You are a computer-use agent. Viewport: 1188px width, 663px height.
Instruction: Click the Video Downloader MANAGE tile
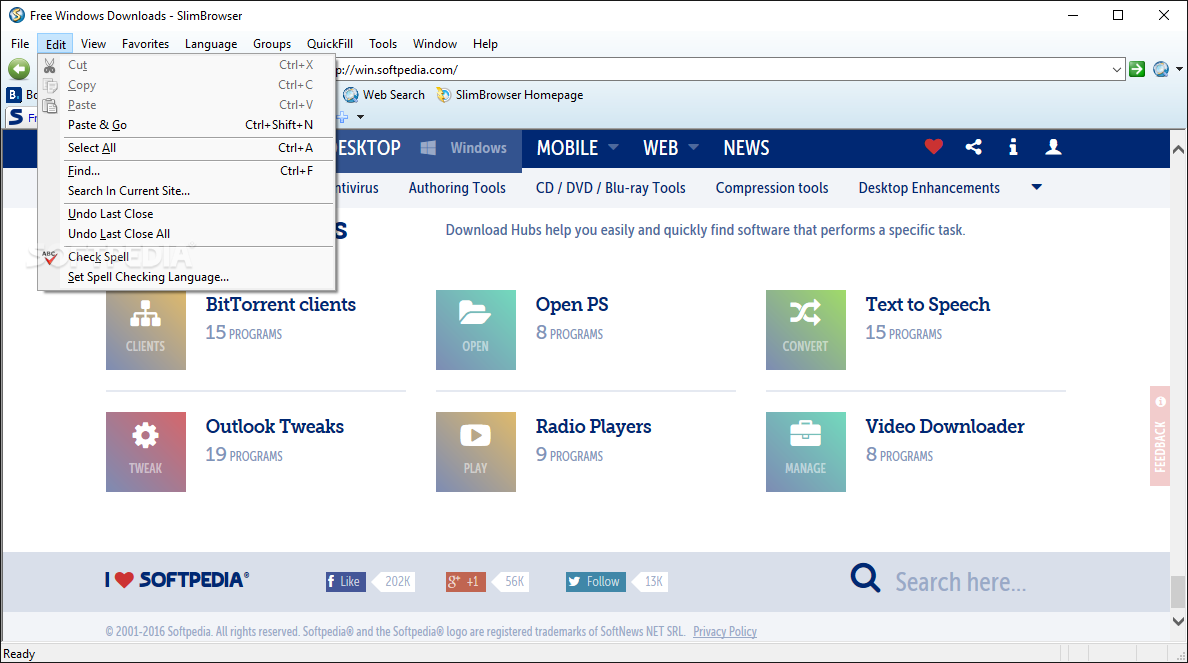point(805,452)
